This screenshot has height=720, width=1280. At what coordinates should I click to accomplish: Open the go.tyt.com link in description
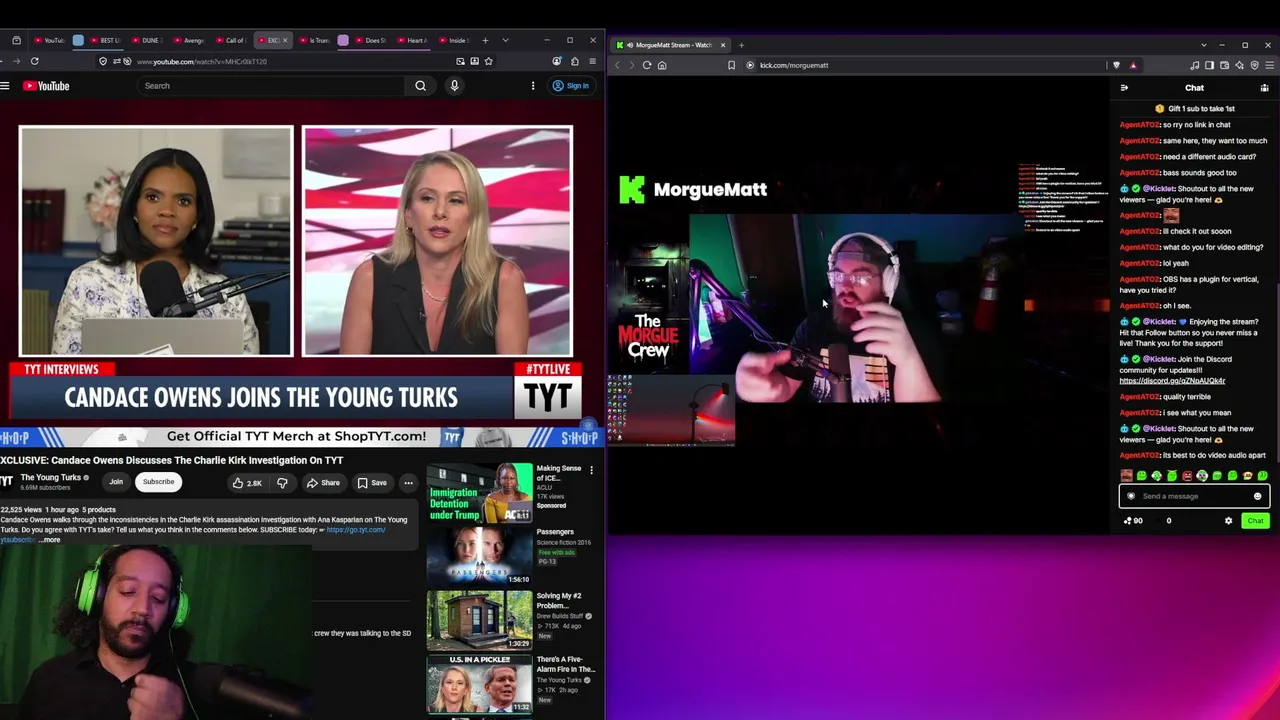(x=355, y=530)
